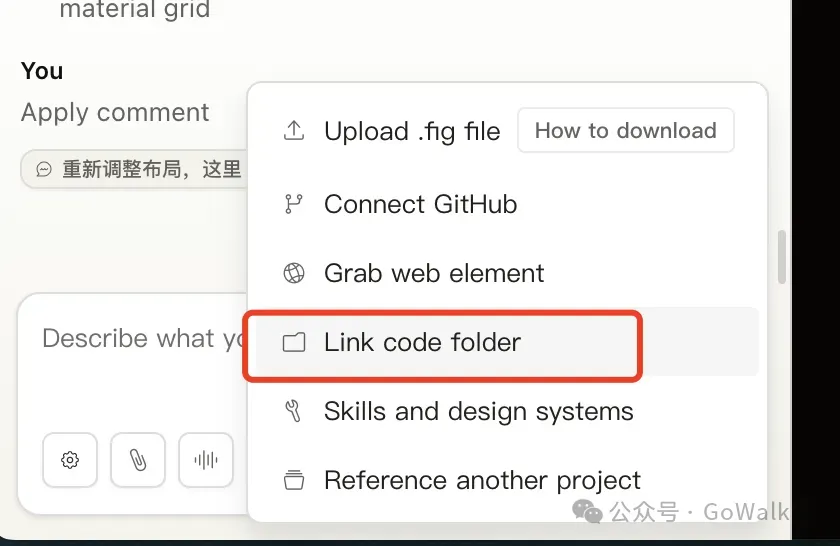Click the git branch icon for Connect GitHub
Viewport: 840px width, 546px height.
point(294,204)
